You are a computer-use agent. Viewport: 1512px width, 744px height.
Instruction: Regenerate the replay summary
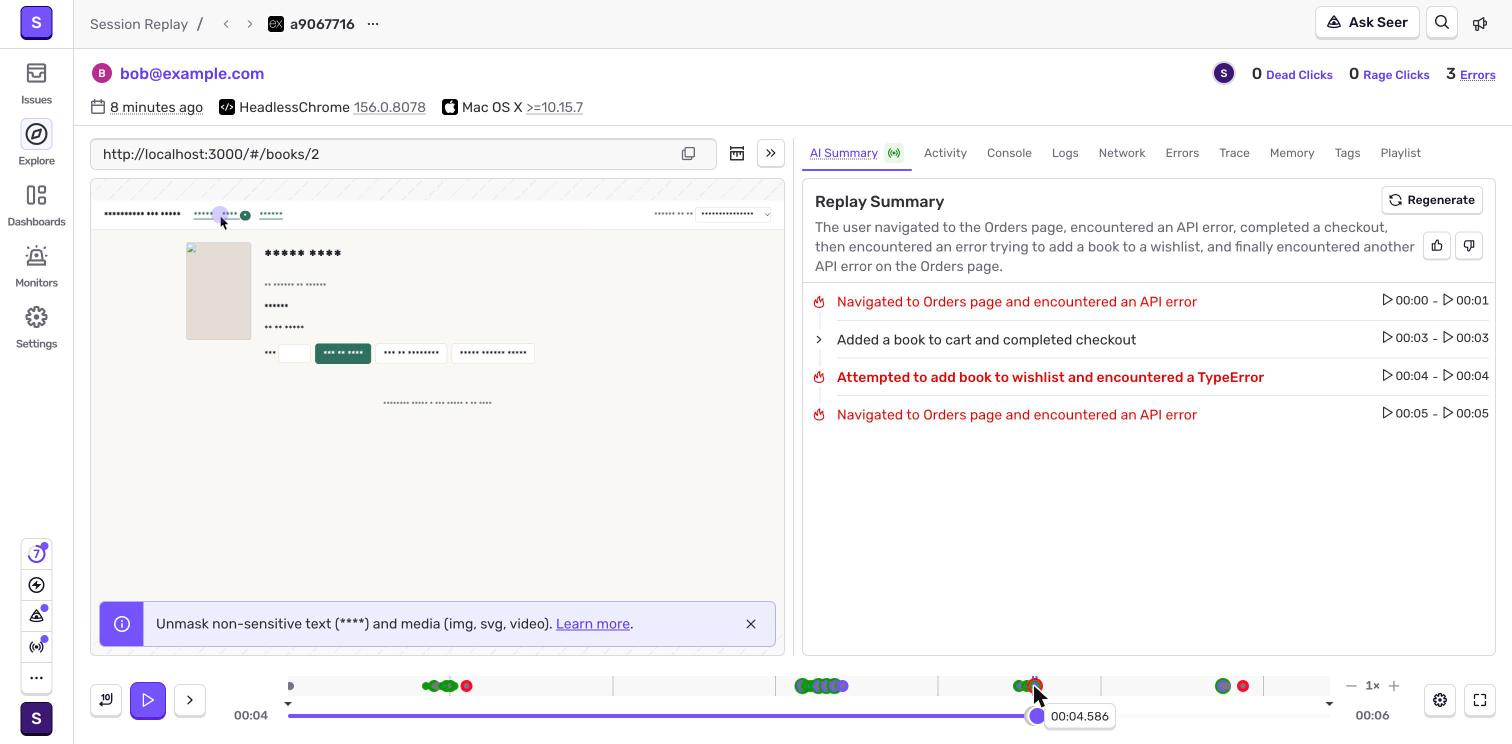click(x=1432, y=200)
